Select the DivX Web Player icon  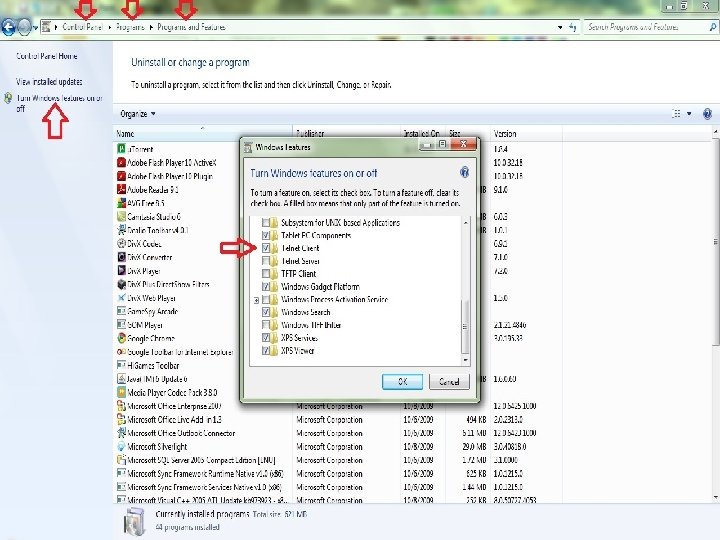click(x=121, y=298)
